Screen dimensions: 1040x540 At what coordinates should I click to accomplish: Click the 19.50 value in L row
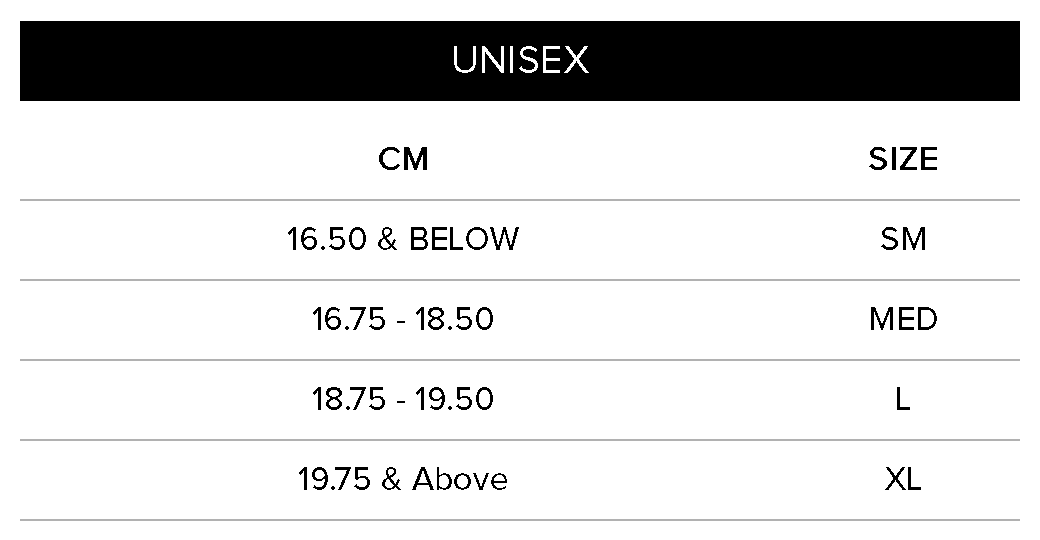[457, 400]
